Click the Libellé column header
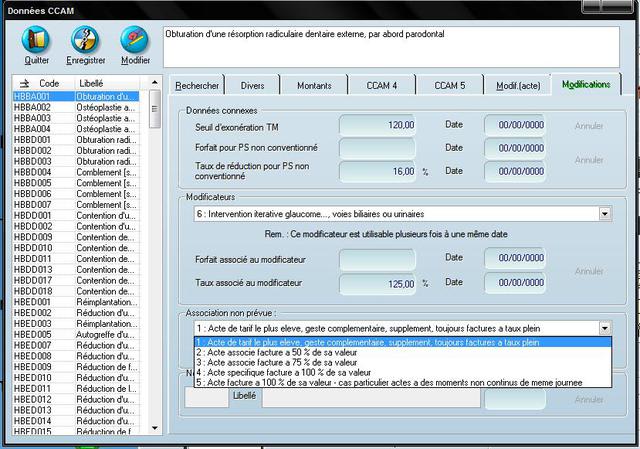This screenshot has height=449, width=640. pyautogui.click(x=92, y=83)
